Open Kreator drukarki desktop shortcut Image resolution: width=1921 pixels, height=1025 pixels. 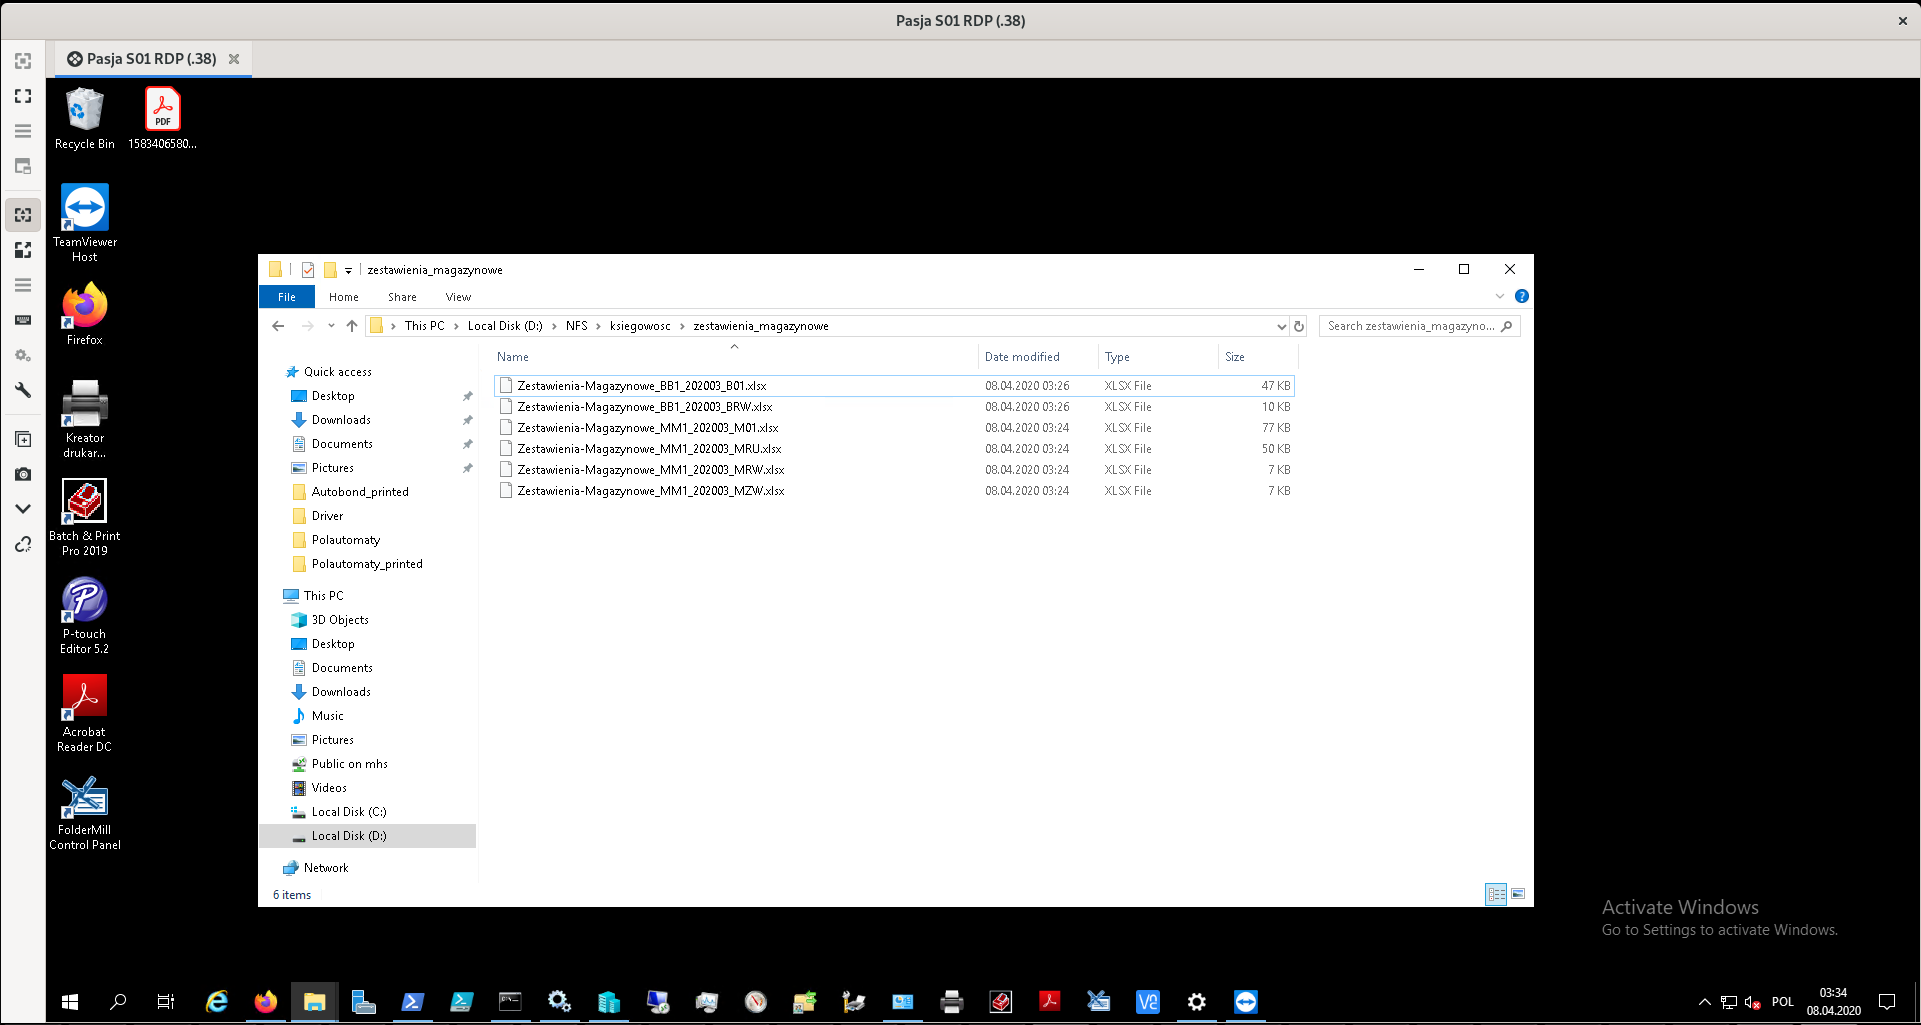coord(85,419)
